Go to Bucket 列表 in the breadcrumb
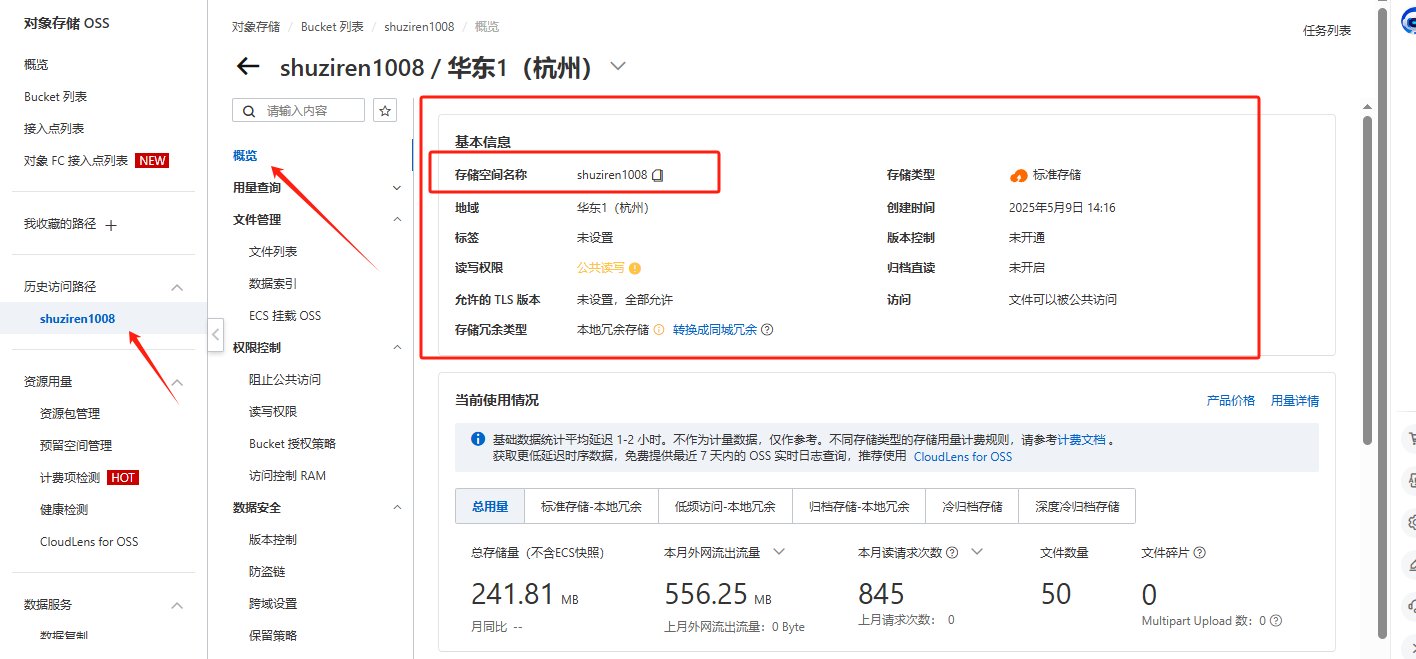 tap(332, 27)
